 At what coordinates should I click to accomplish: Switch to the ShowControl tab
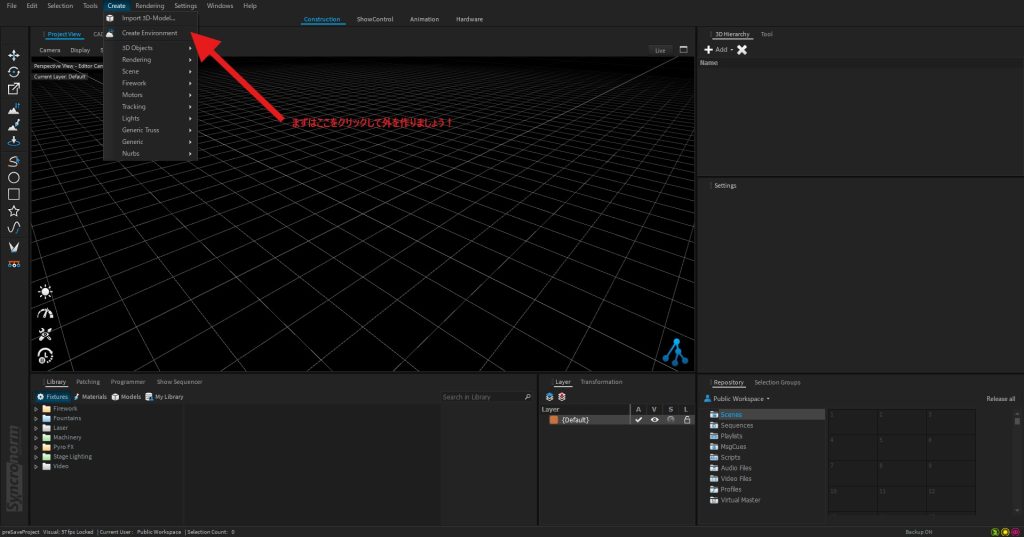[x=377, y=19]
